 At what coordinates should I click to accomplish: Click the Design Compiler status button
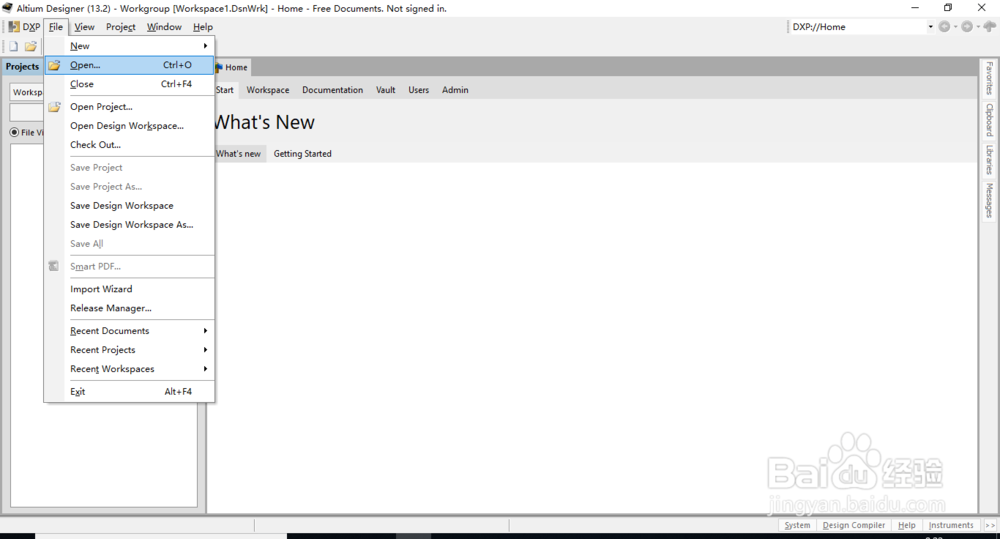(x=853, y=525)
